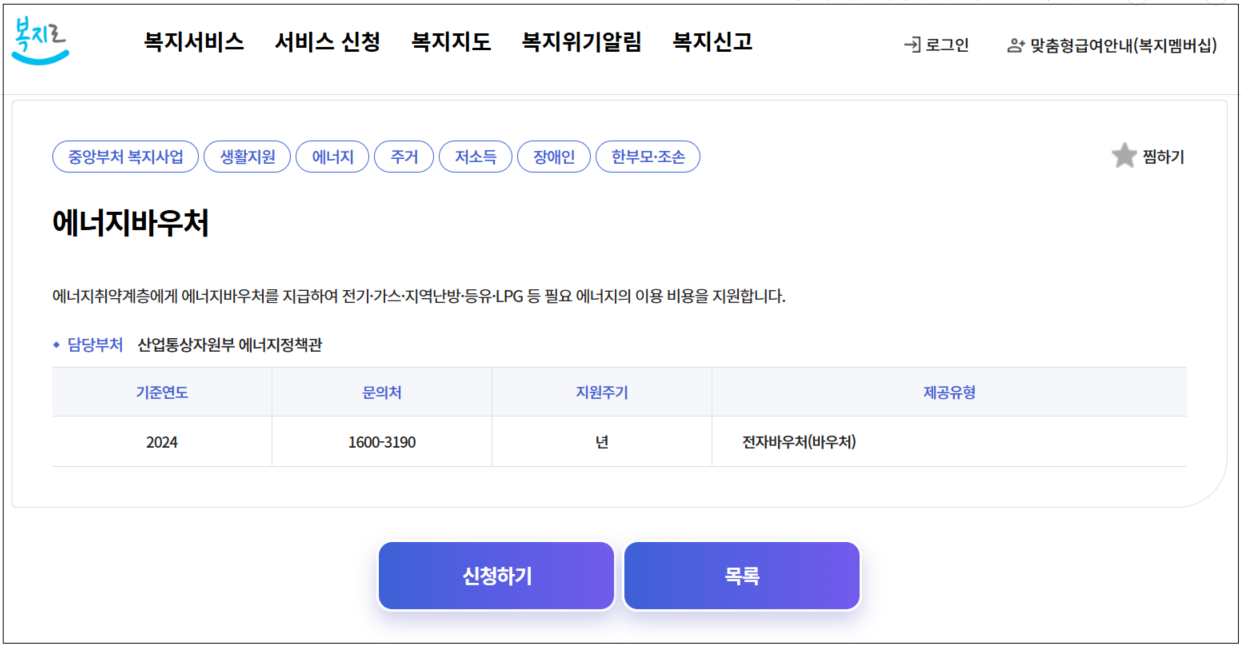Select the 중앙부처 복지사업 tag
Viewport: 1241px width, 648px height.
(x=123, y=156)
